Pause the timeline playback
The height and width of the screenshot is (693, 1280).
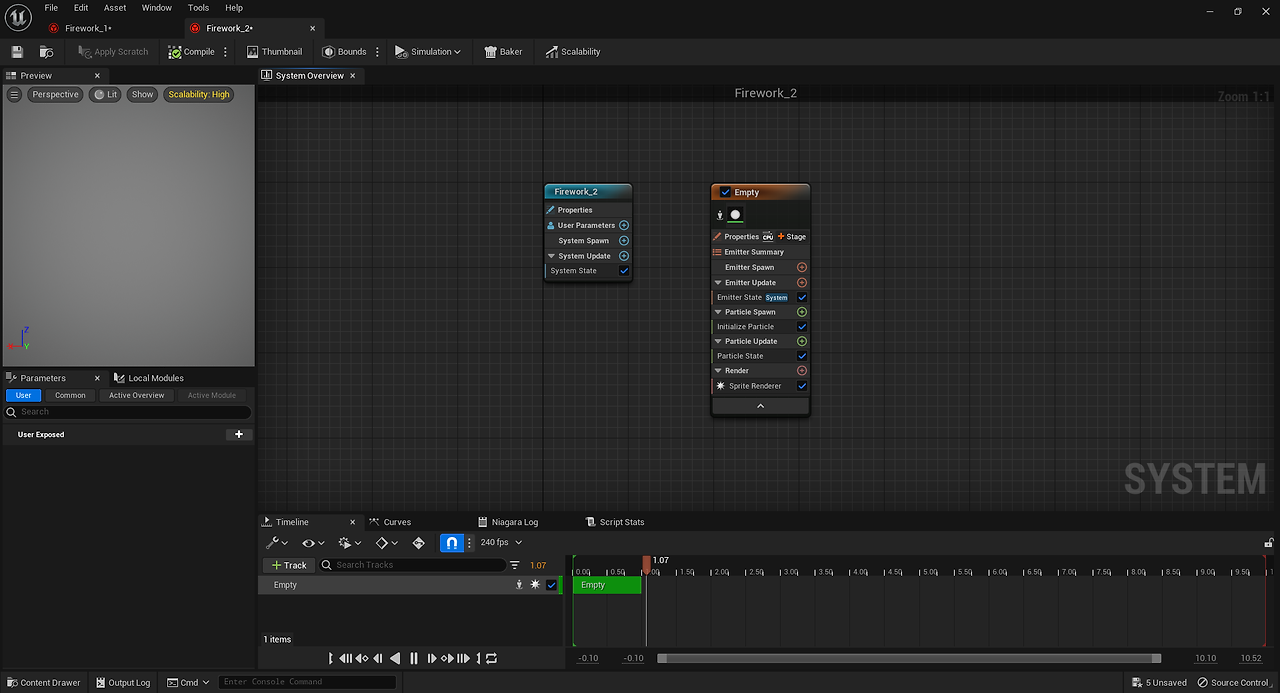[413, 658]
